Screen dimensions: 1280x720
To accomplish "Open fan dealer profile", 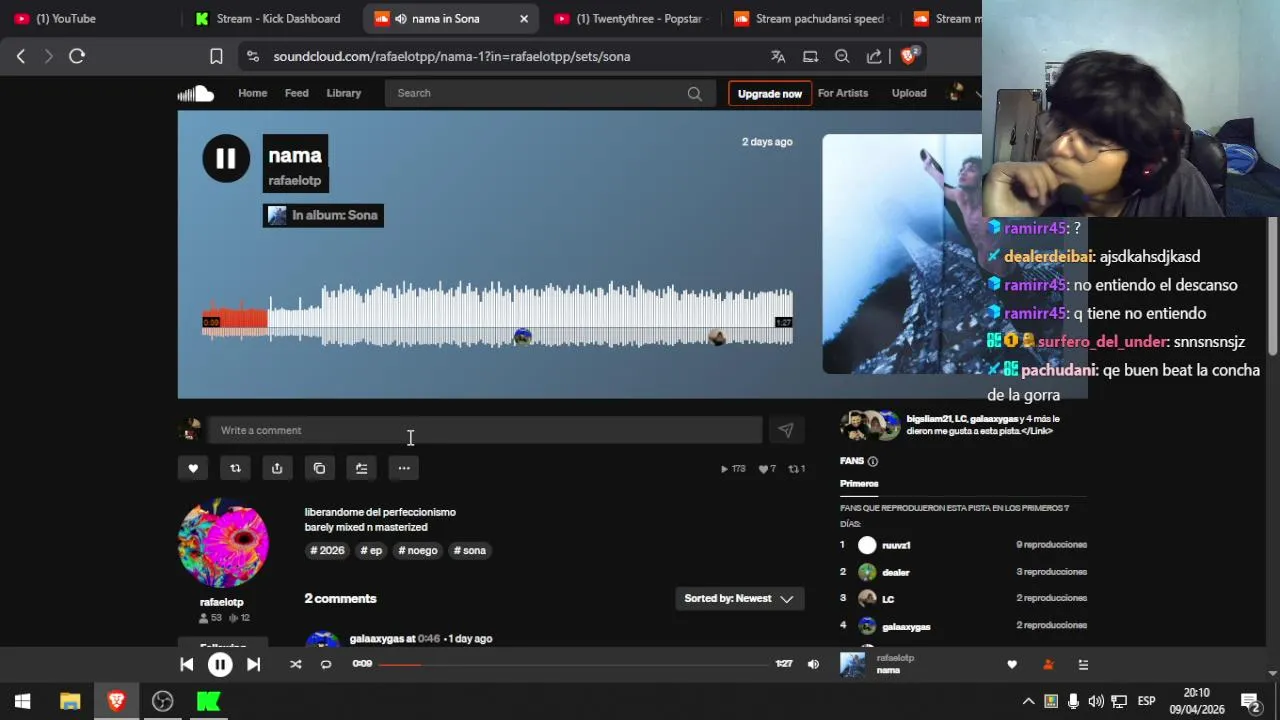I will pyautogui.click(x=895, y=572).
